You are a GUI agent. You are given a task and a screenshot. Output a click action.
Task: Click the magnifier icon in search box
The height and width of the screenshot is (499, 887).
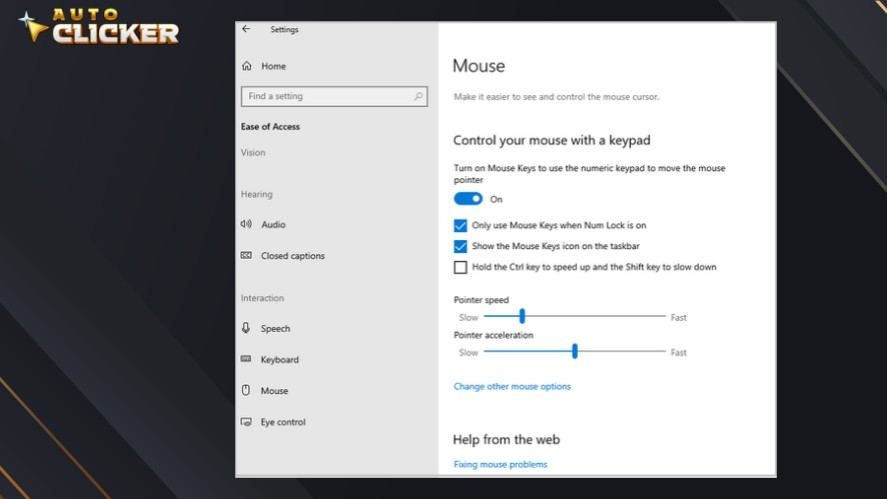[418, 96]
